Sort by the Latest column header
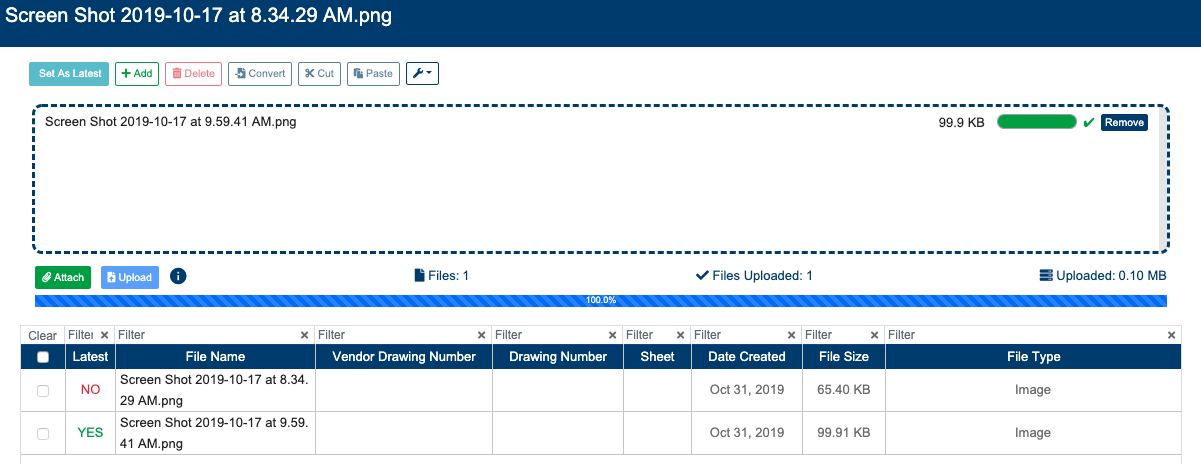The height and width of the screenshot is (464, 1201). tap(90, 357)
